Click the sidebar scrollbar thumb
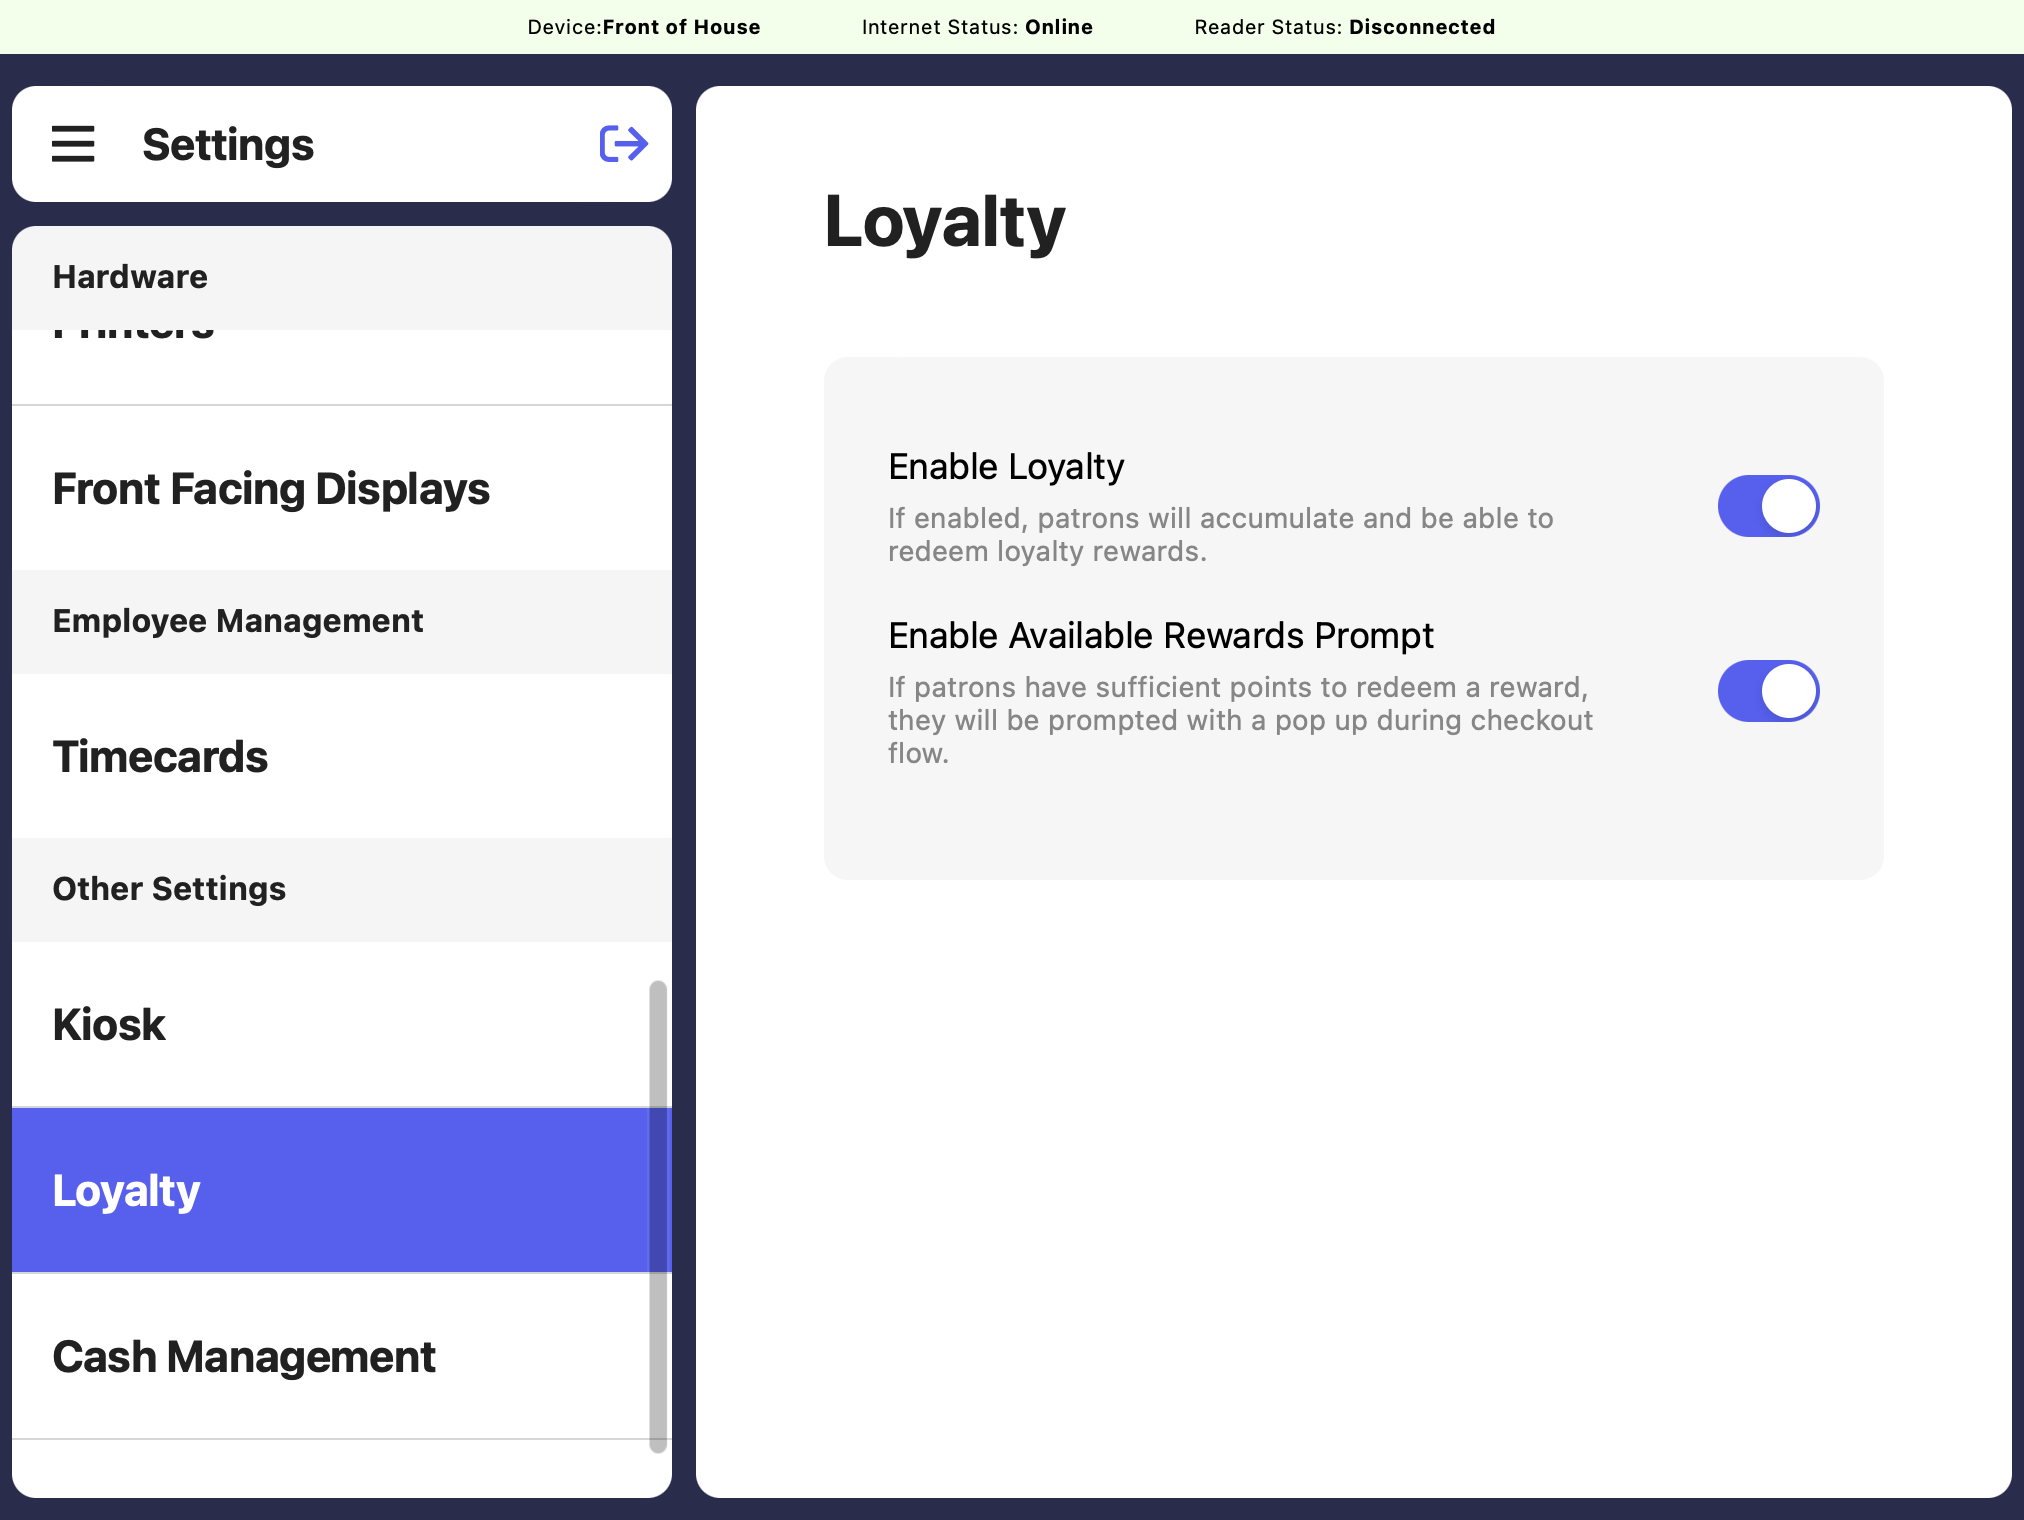 pos(657,1215)
